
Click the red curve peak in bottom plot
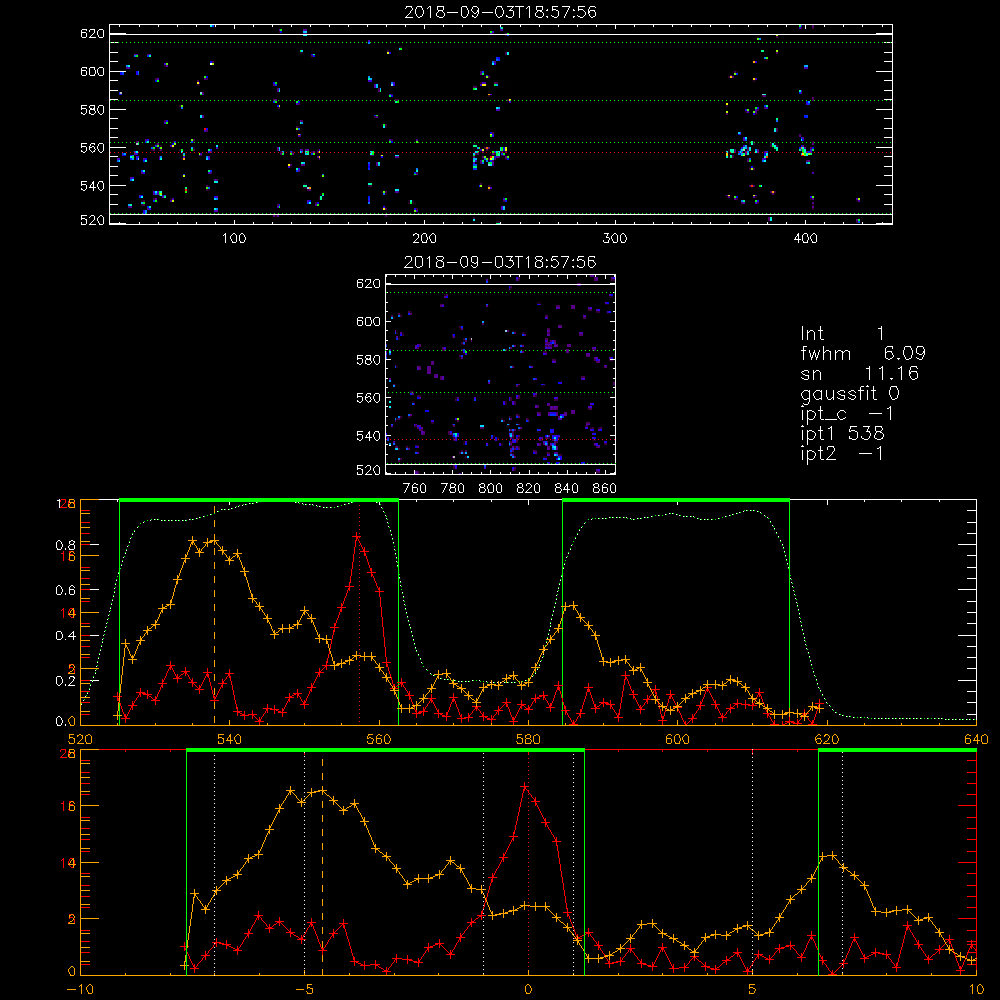(x=525, y=787)
